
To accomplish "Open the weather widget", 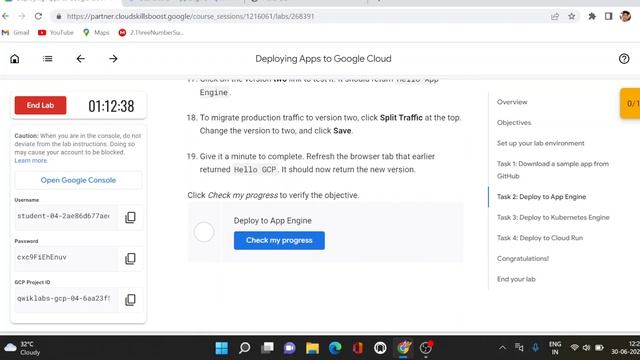I will (x=22, y=348).
